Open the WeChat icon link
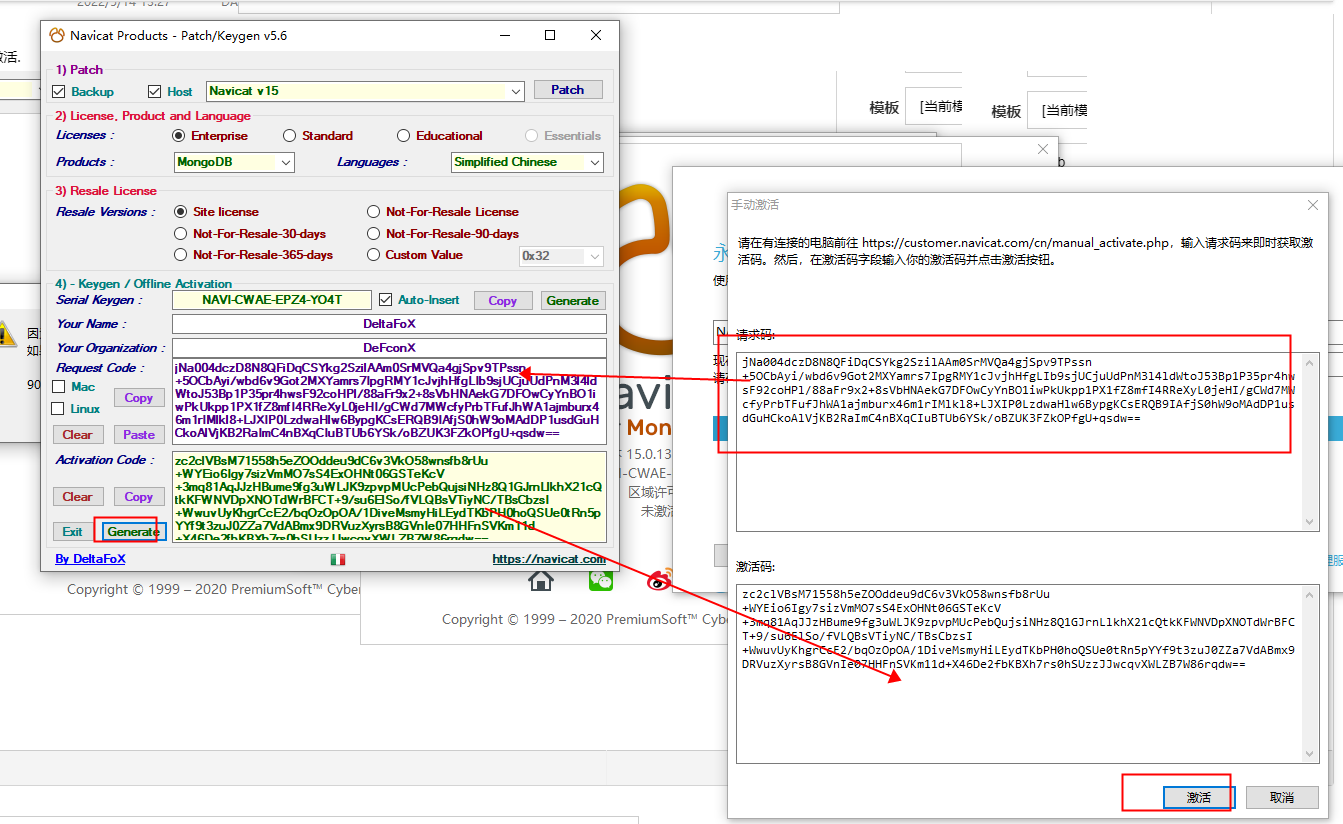 point(600,580)
